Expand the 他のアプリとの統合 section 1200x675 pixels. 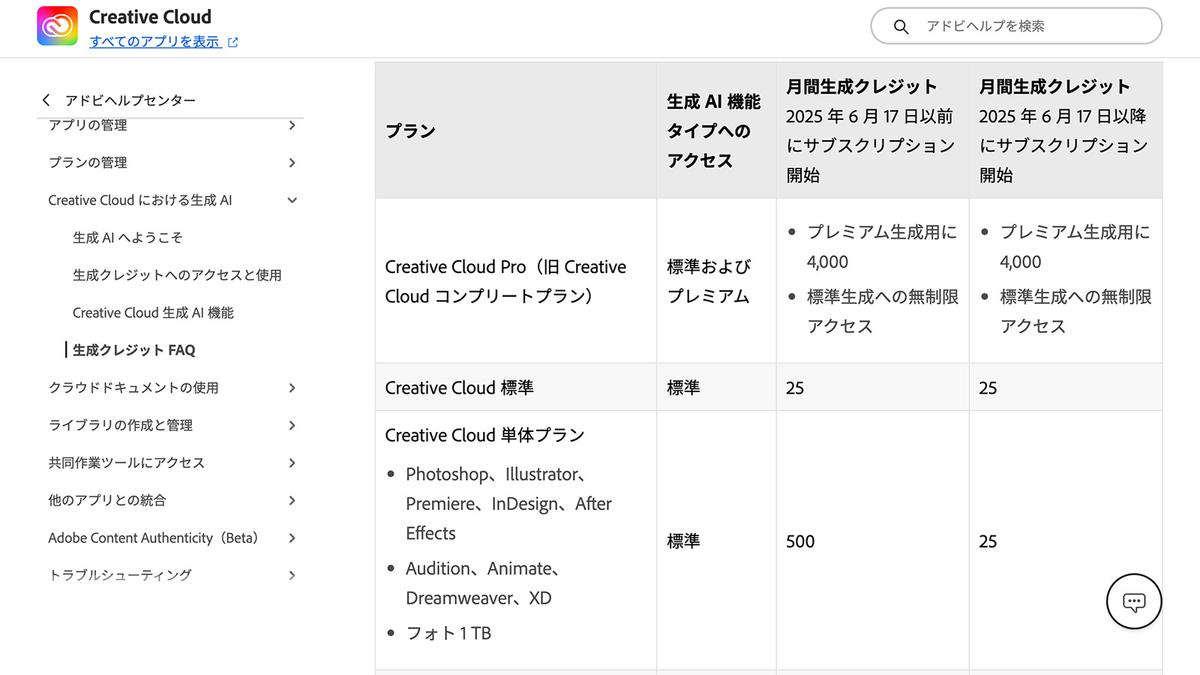pos(291,500)
